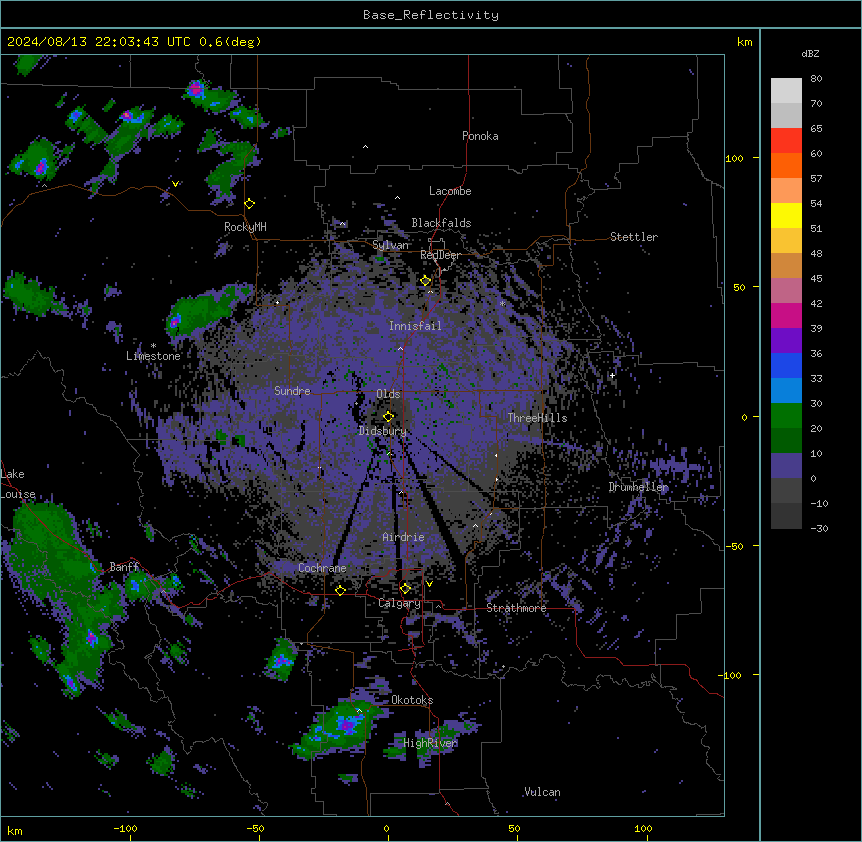The width and height of the screenshot is (862, 842).
Task: Click the Sundre label
Action: click(x=292, y=391)
